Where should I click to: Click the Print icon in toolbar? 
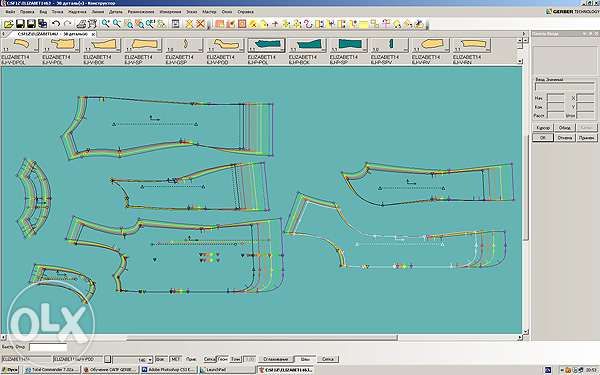coord(81,24)
